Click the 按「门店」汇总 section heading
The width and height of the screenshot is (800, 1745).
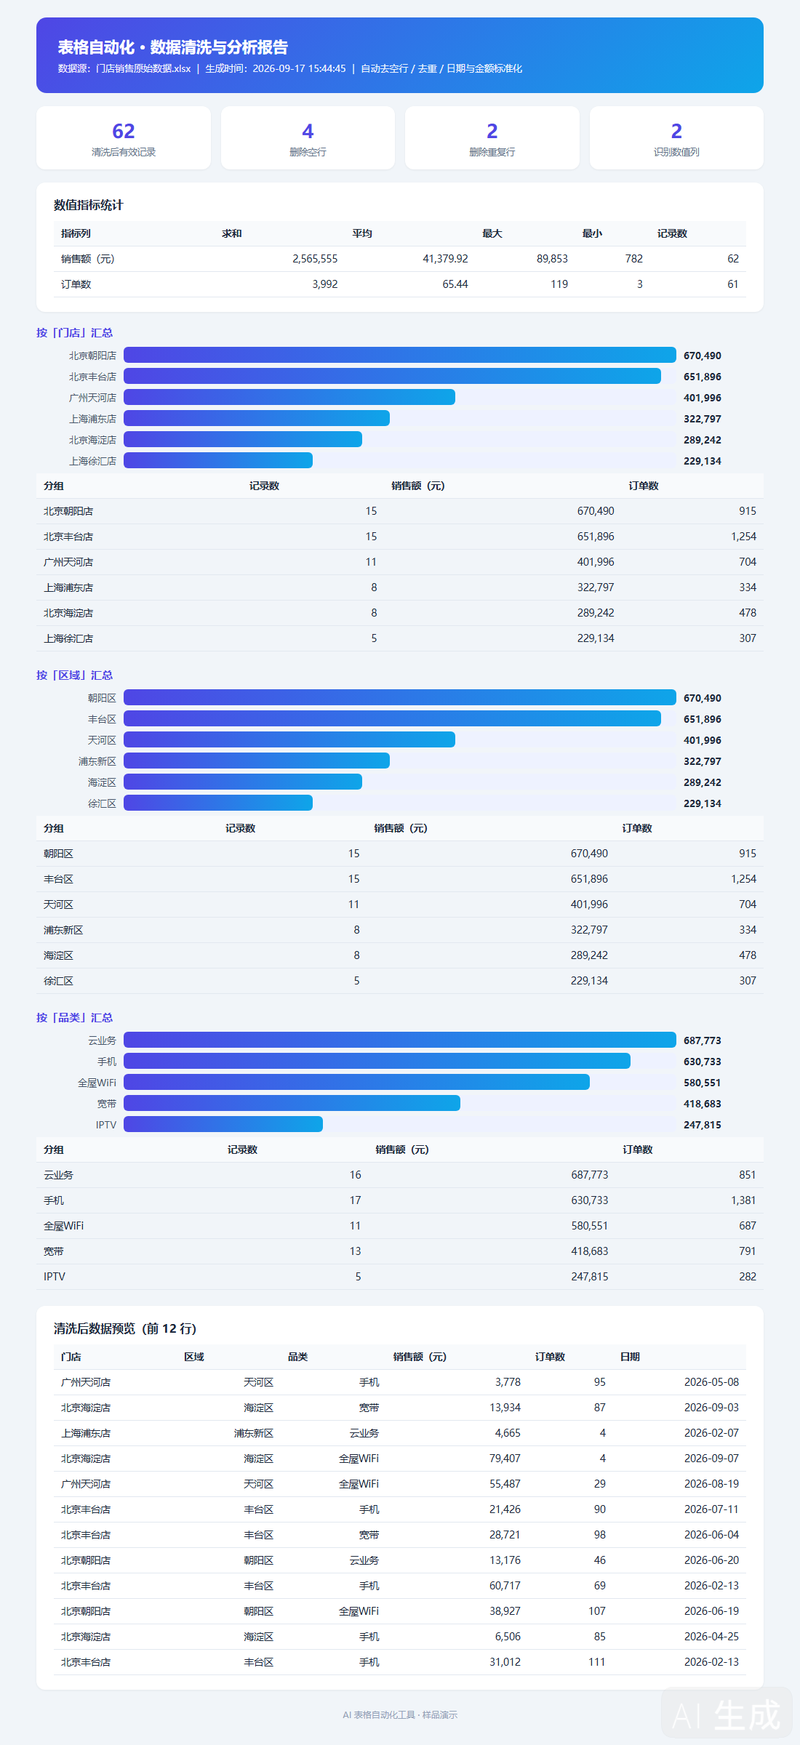[75, 333]
